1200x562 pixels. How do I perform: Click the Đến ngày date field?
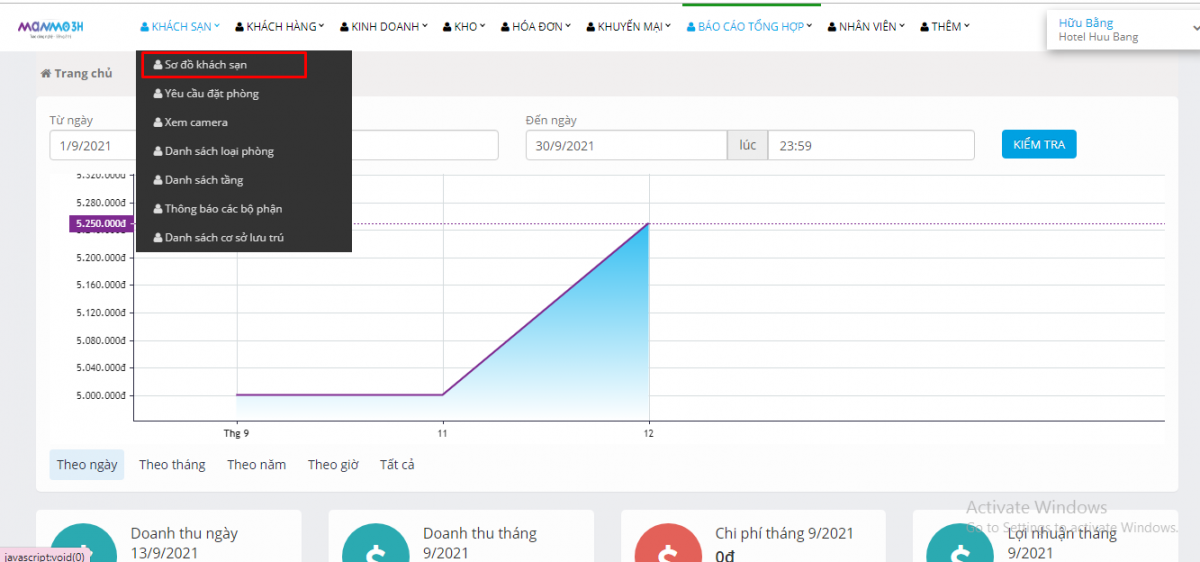(626, 146)
